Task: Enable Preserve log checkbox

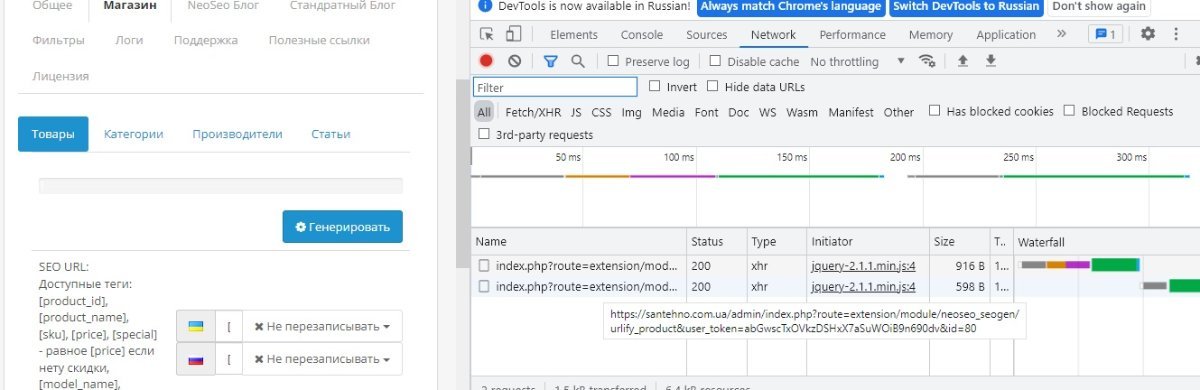Action: pyautogui.click(x=614, y=61)
